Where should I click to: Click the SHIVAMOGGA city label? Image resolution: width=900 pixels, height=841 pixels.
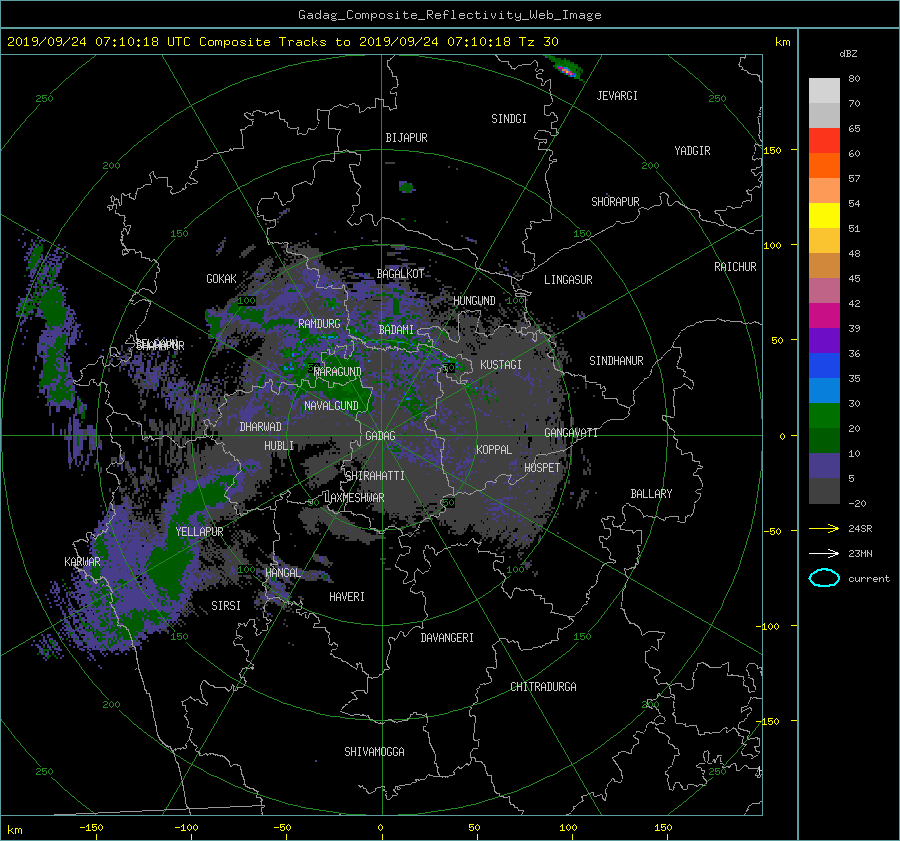tap(374, 752)
